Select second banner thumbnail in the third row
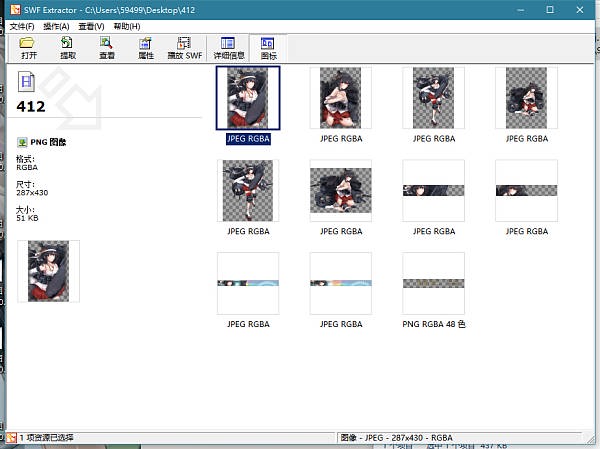600x449 pixels. 341,283
